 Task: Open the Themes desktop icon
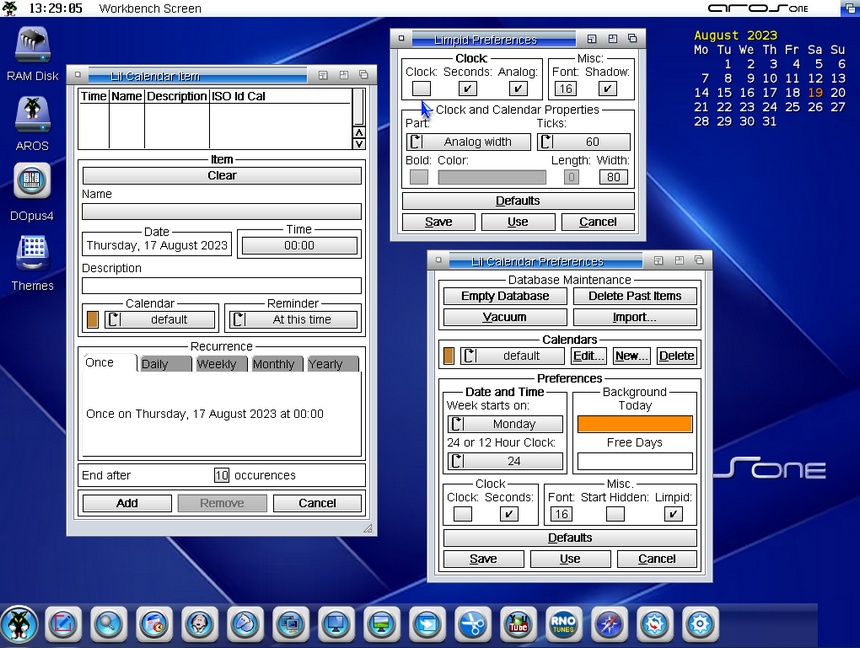tap(32, 254)
